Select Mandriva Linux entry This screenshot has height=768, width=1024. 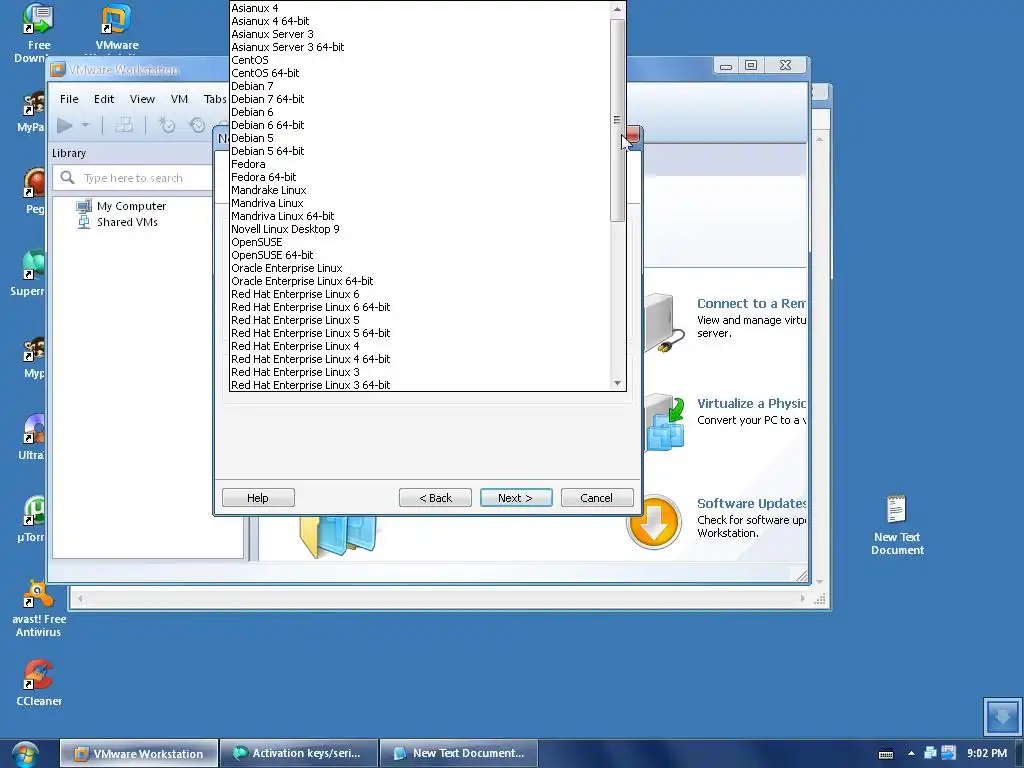[x=420, y=203]
